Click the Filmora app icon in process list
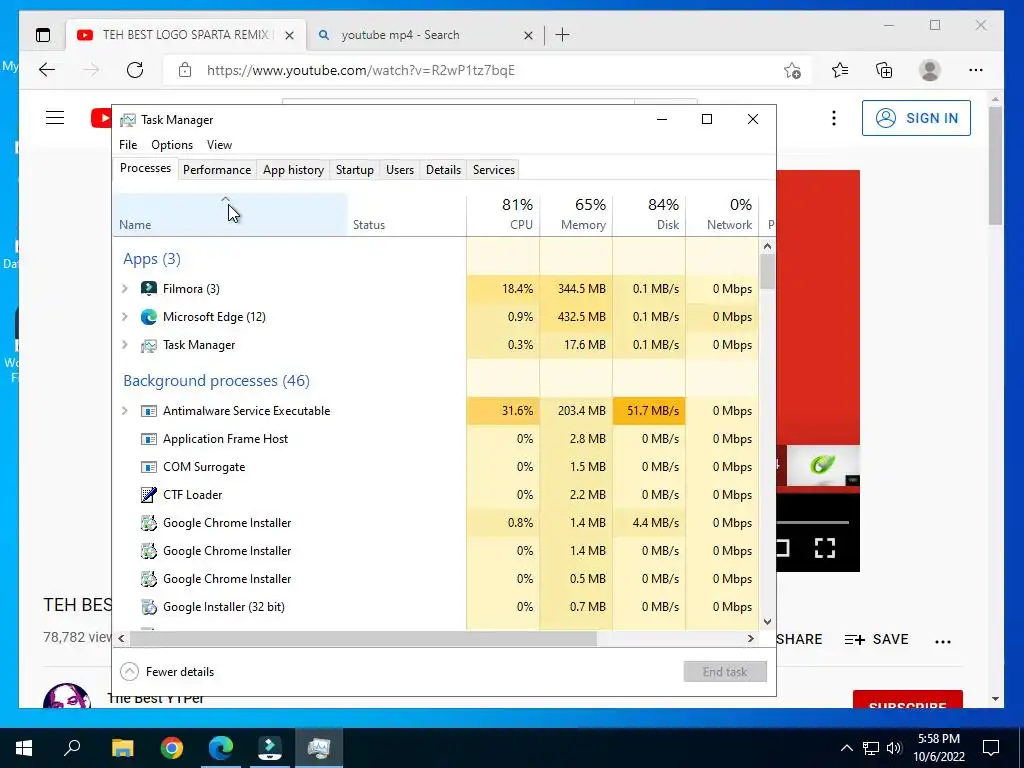The image size is (1024, 768). (x=149, y=289)
